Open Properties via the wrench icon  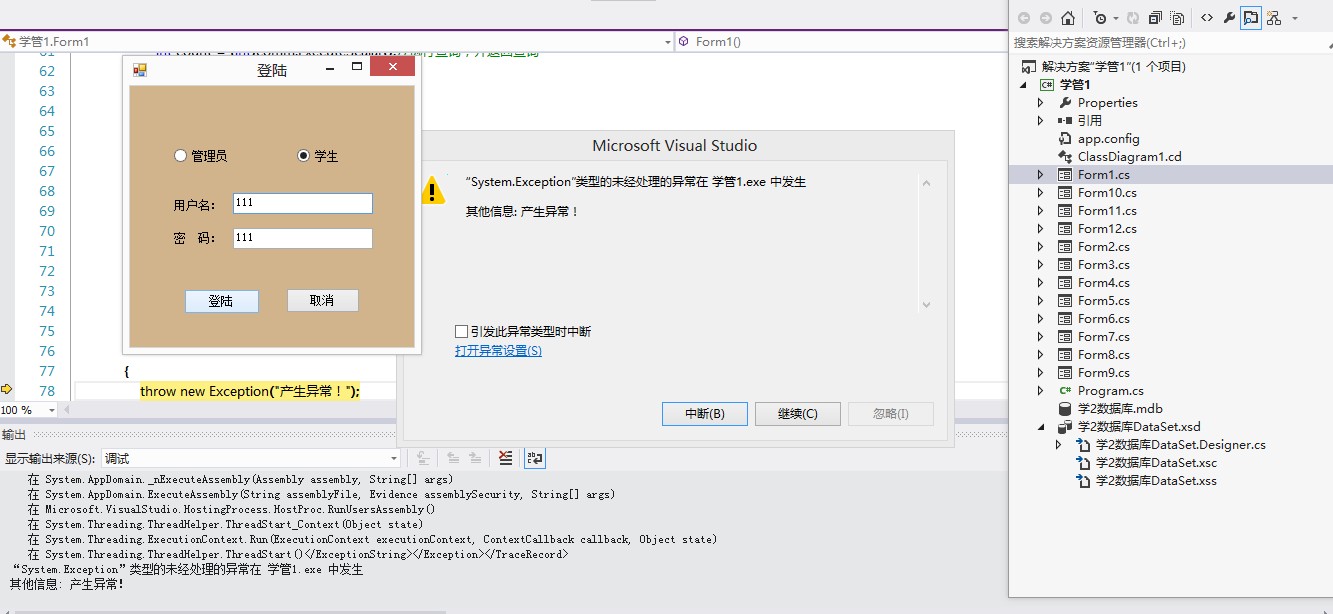[1229, 18]
